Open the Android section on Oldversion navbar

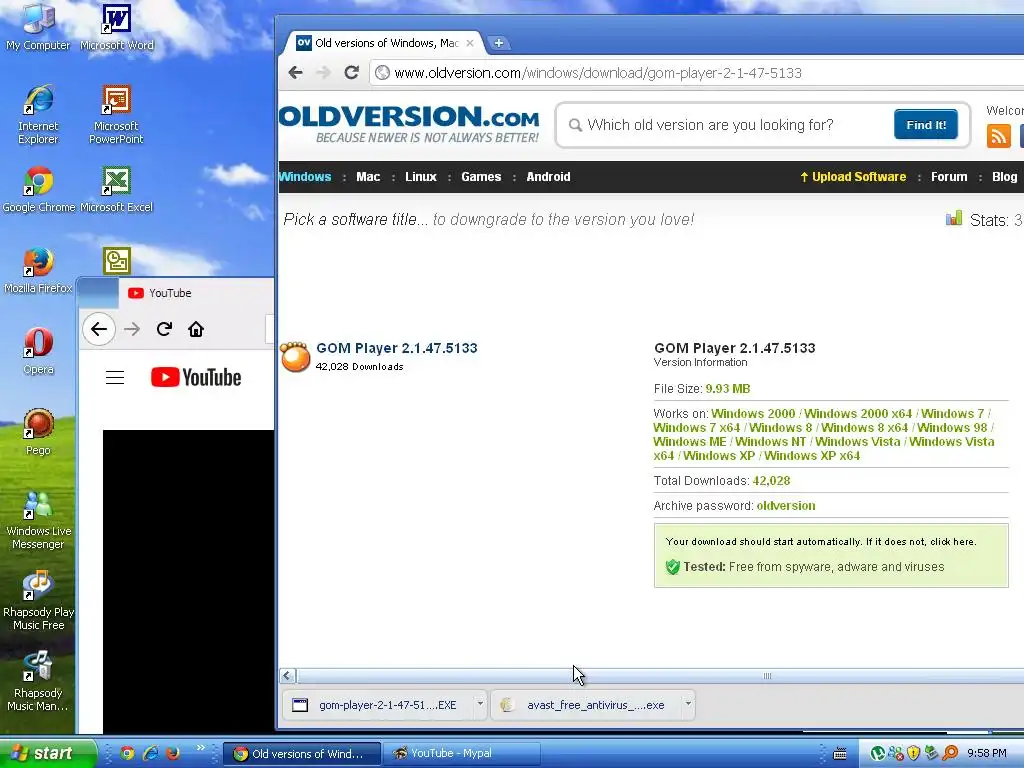coord(549,177)
